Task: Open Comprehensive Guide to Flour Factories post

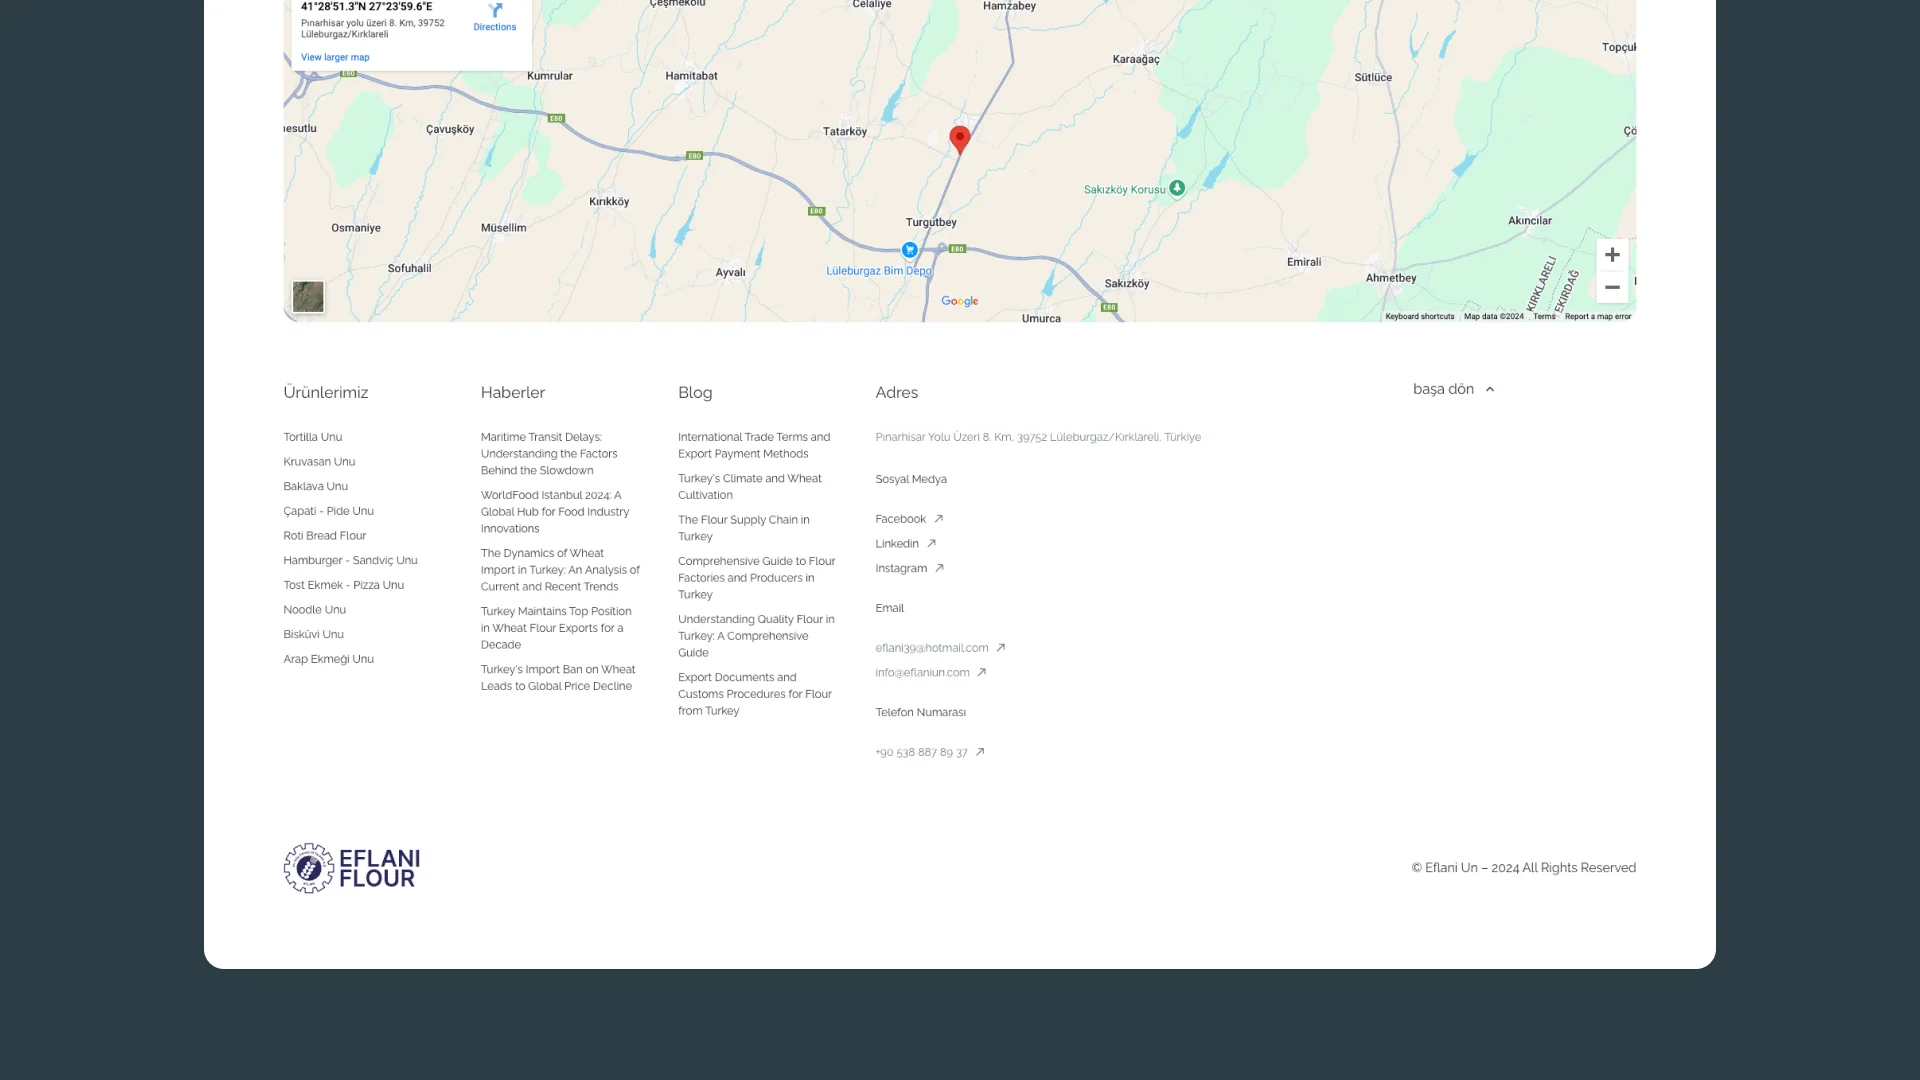Action: coord(757,578)
